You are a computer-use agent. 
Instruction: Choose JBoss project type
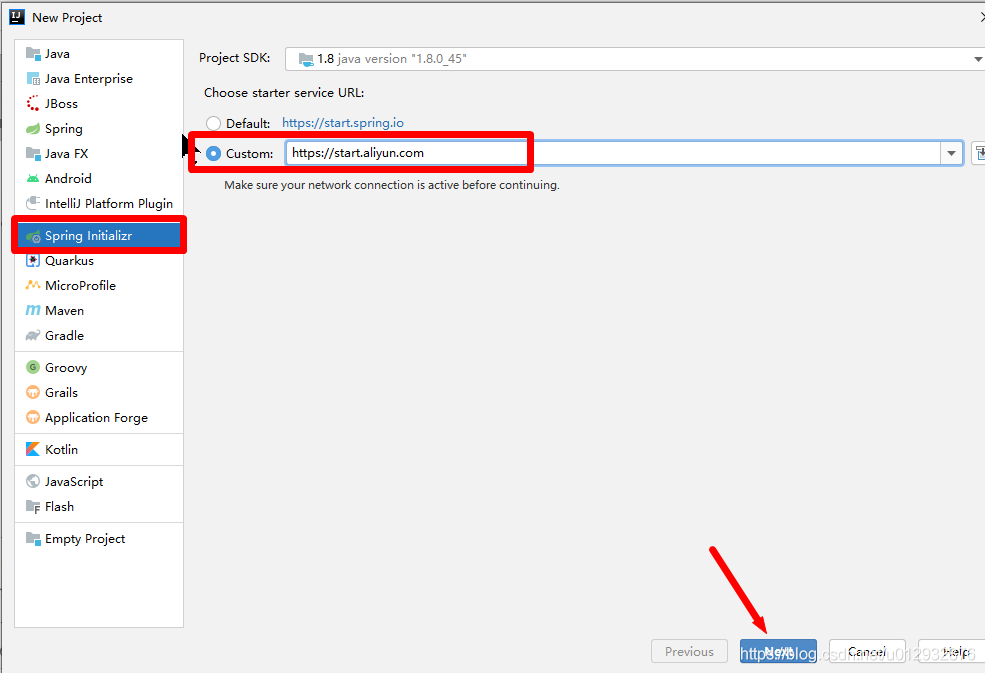pyautogui.click(x=99, y=104)
